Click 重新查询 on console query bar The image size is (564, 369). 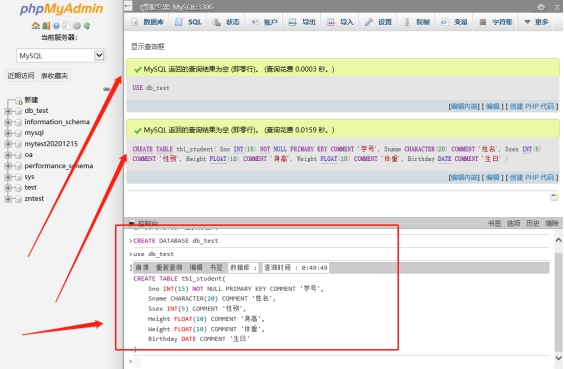point(169,268)
